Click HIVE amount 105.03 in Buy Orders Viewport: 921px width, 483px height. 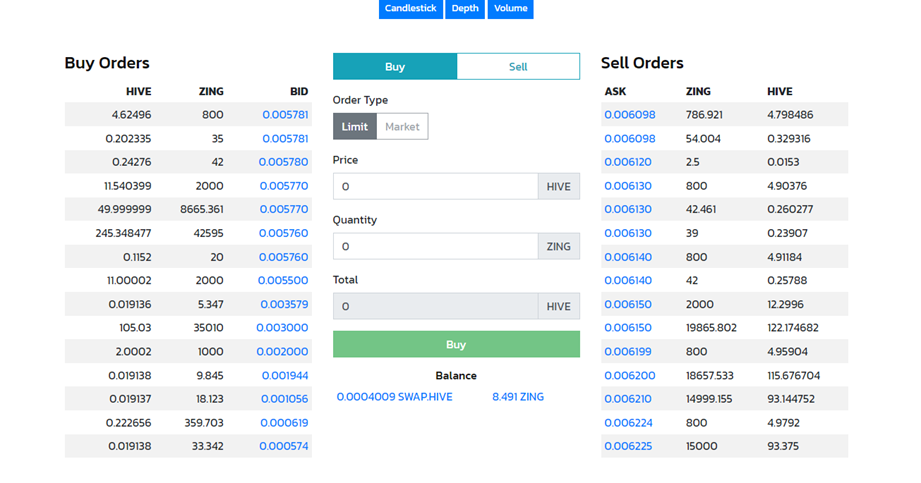coord(135,328)
